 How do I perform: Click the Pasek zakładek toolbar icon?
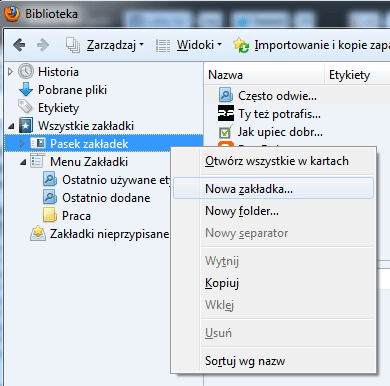pos(38,143)
